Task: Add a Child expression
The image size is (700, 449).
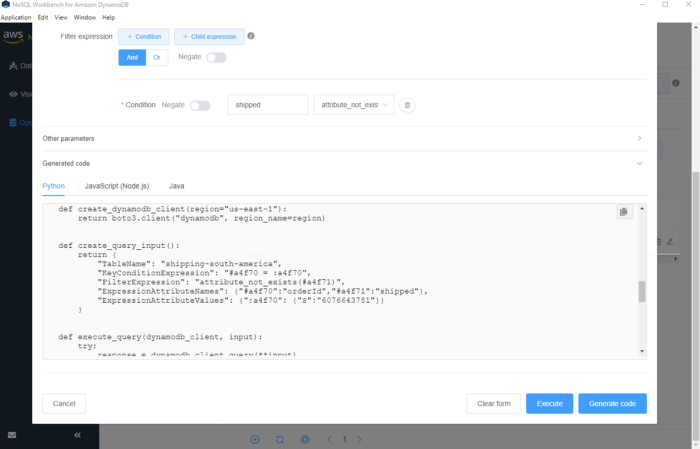Action: coord(209,37)
